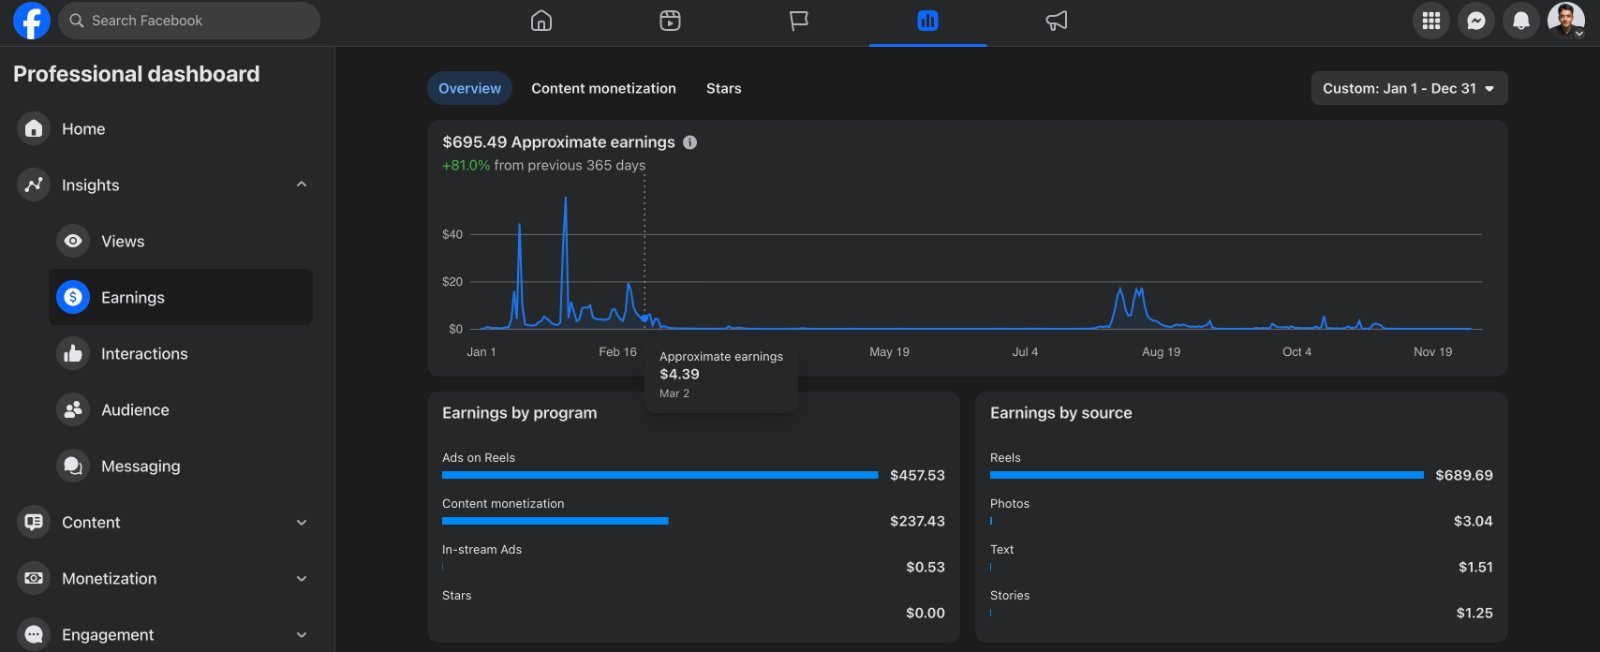This screenshot has width=1600, height=652.
Task: Open the Ad Center megaphone icon
Action: [1057, 21]
